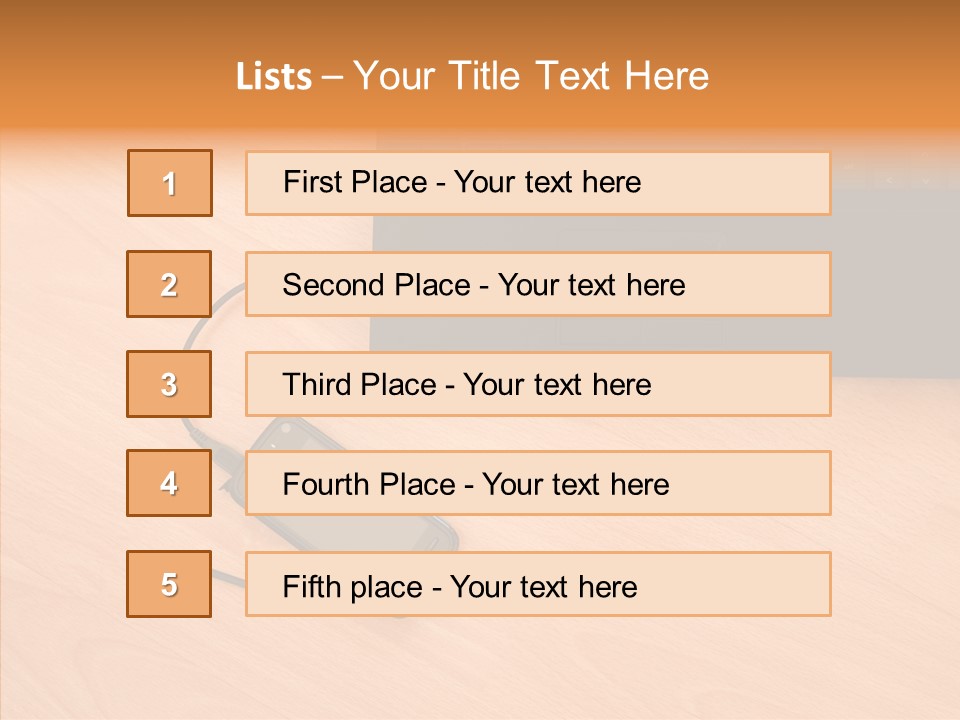Click the 'Third Place - Your text here' box
This screenshot has width=960, height=720.
pos(538,384)
